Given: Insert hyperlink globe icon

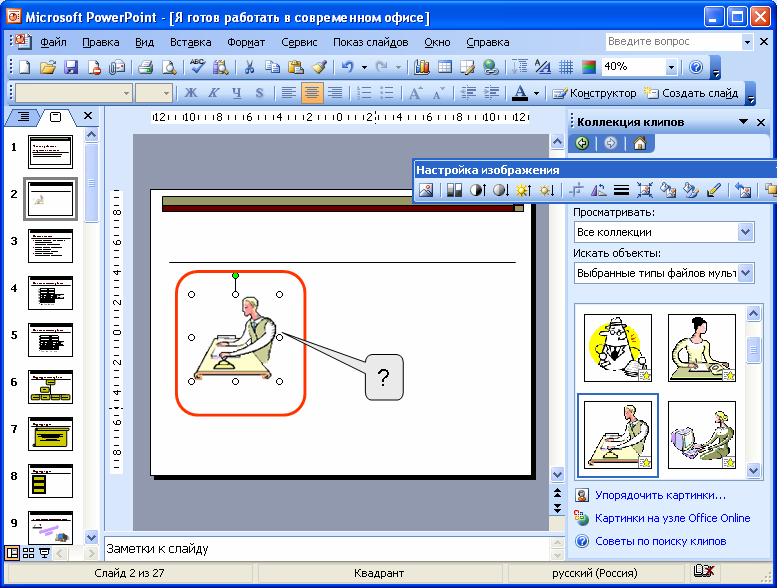Looking at the screenshot, I should click(x=491, y=67).
